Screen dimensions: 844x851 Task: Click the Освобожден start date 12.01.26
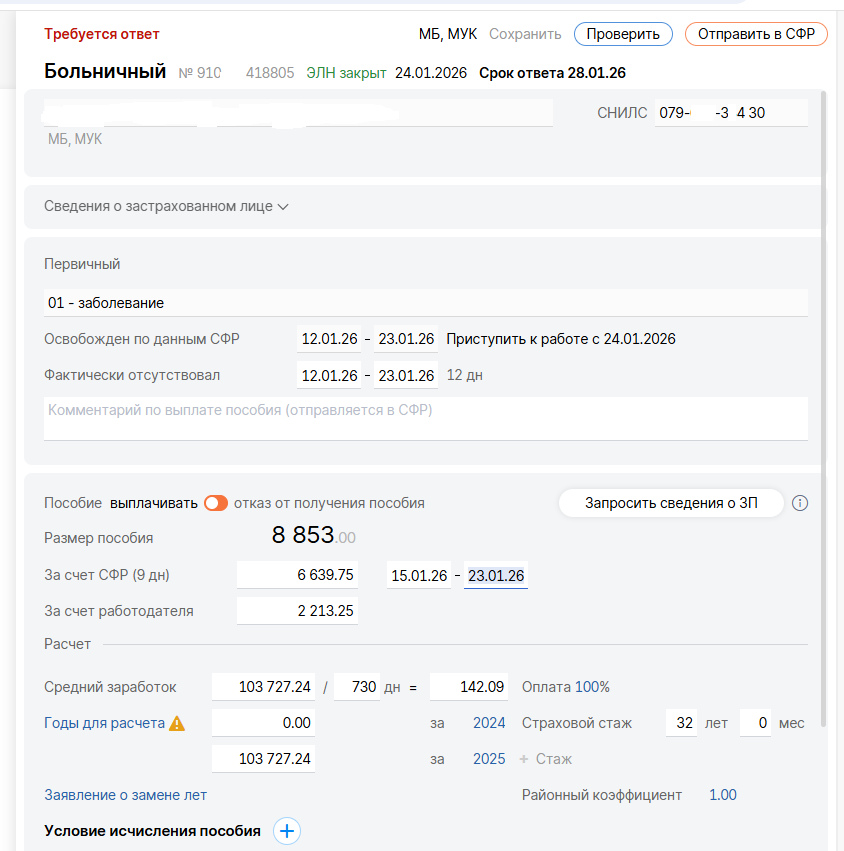point(329,339)
